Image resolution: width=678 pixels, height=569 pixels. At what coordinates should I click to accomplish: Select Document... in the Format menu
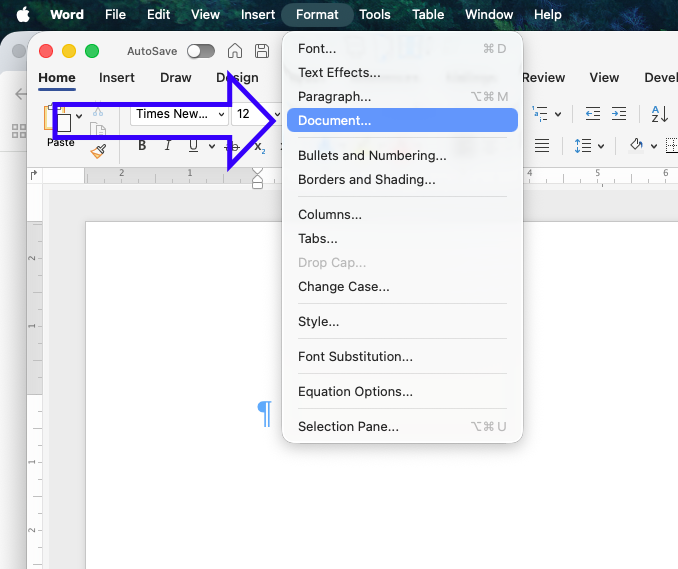402,120
